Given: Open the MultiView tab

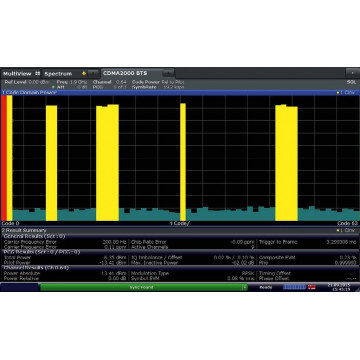Looking at the screenshot, I should click(21, 73).
